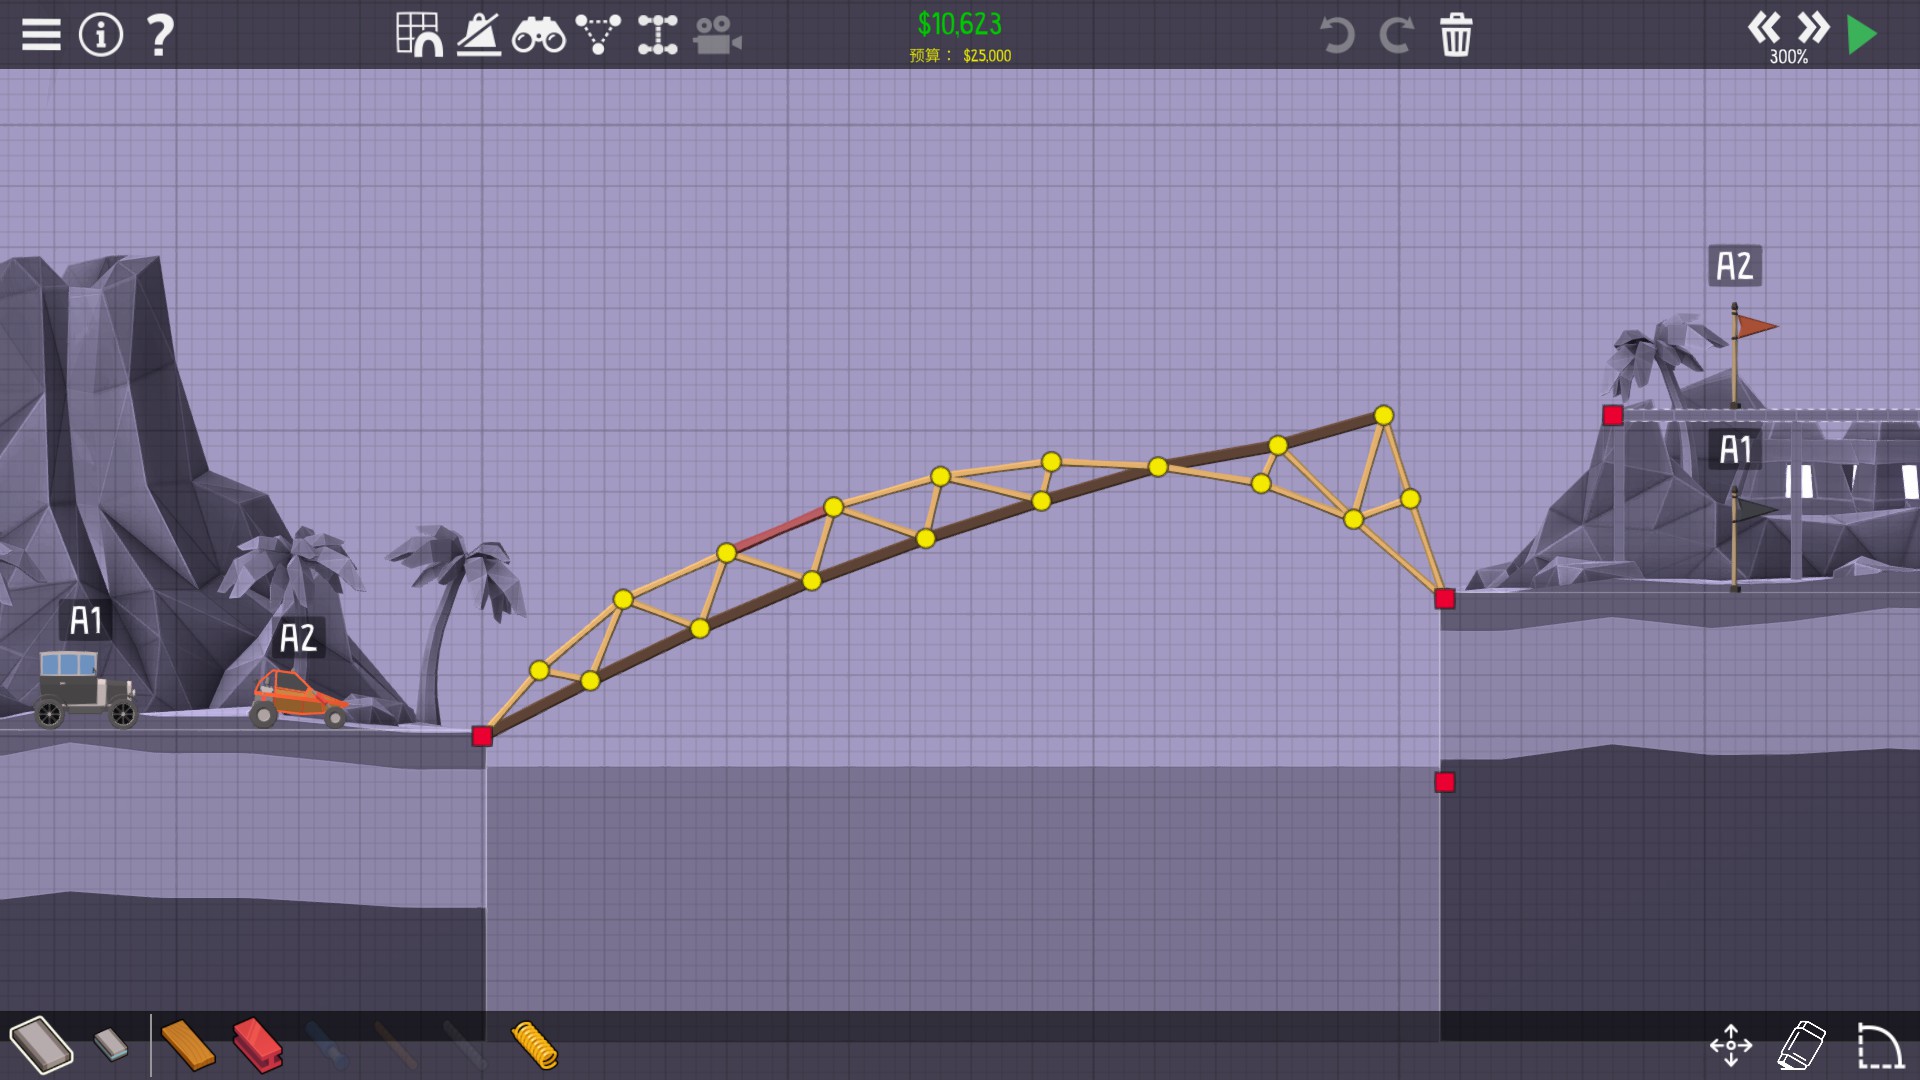The image size is (1920, 1080).
Task: Click the undo arrow
Action: coord(1336,35)
